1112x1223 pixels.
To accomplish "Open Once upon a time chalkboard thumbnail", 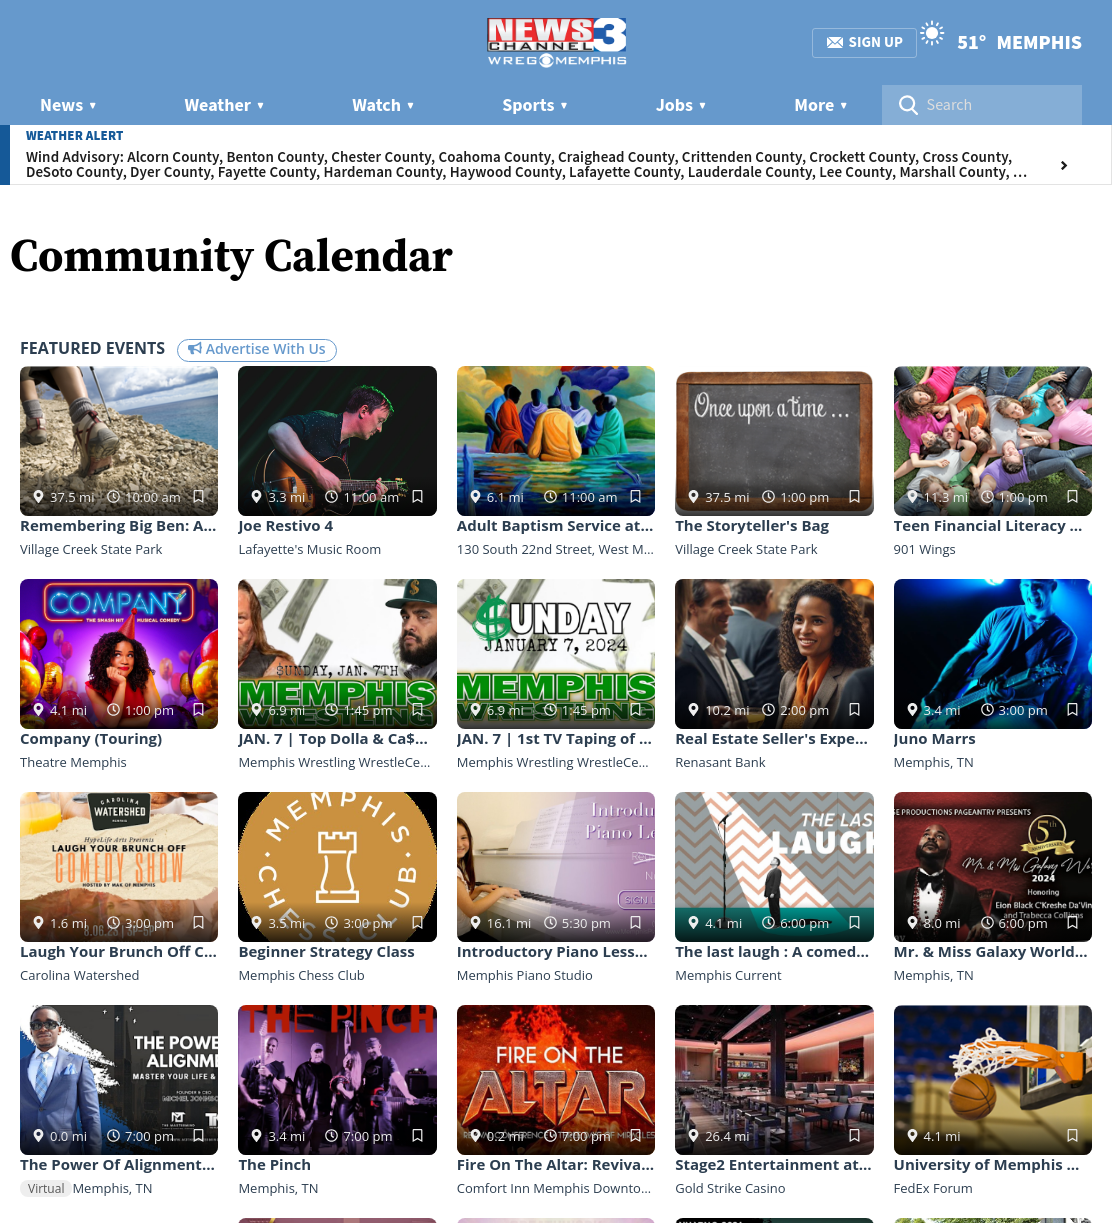I will (774, 441).
